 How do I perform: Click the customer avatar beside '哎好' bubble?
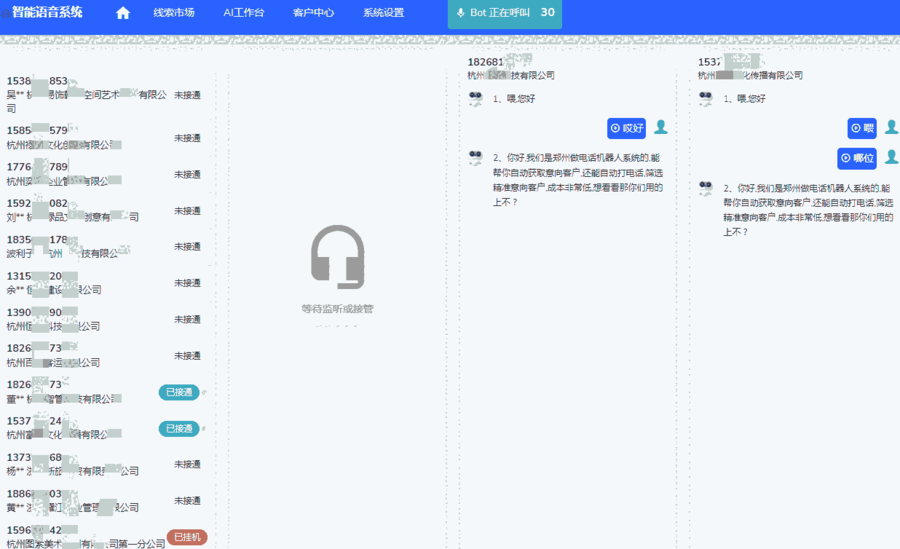point(660,127)
